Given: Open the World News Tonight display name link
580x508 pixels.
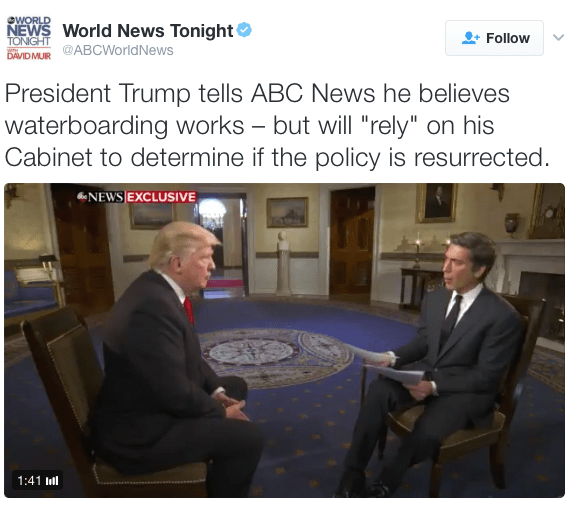Looking at the screenshot, I should [x=148, y=30].
